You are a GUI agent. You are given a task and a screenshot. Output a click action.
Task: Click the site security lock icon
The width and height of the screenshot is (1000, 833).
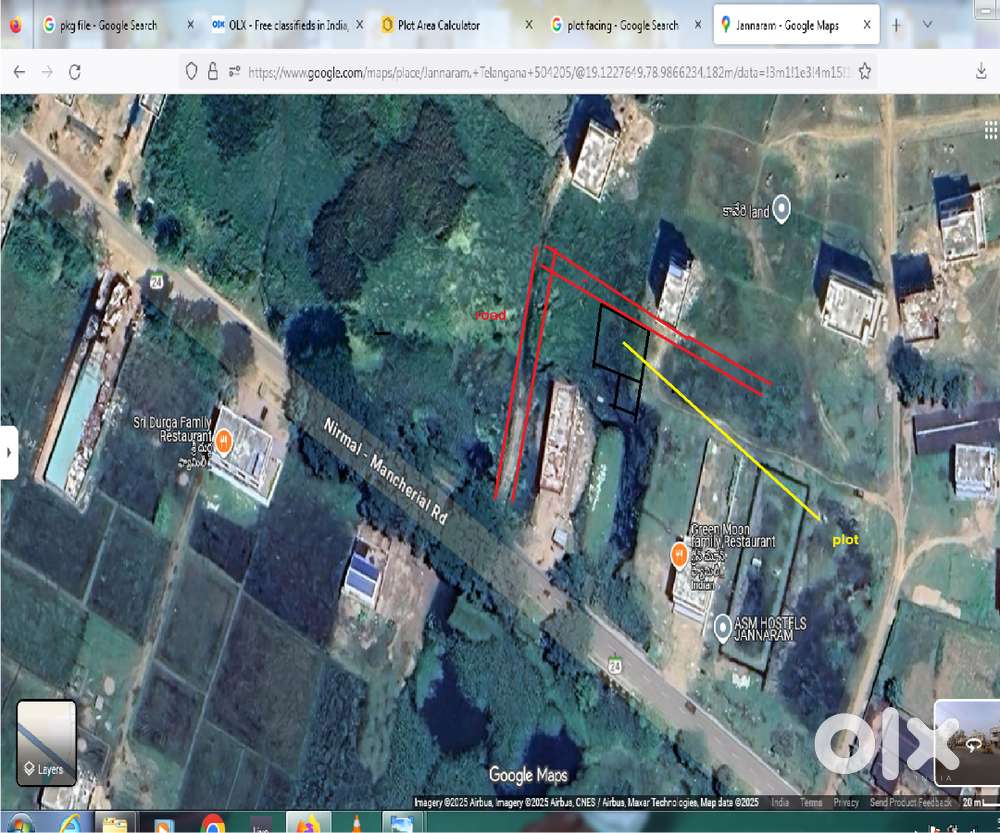(211, 71)
